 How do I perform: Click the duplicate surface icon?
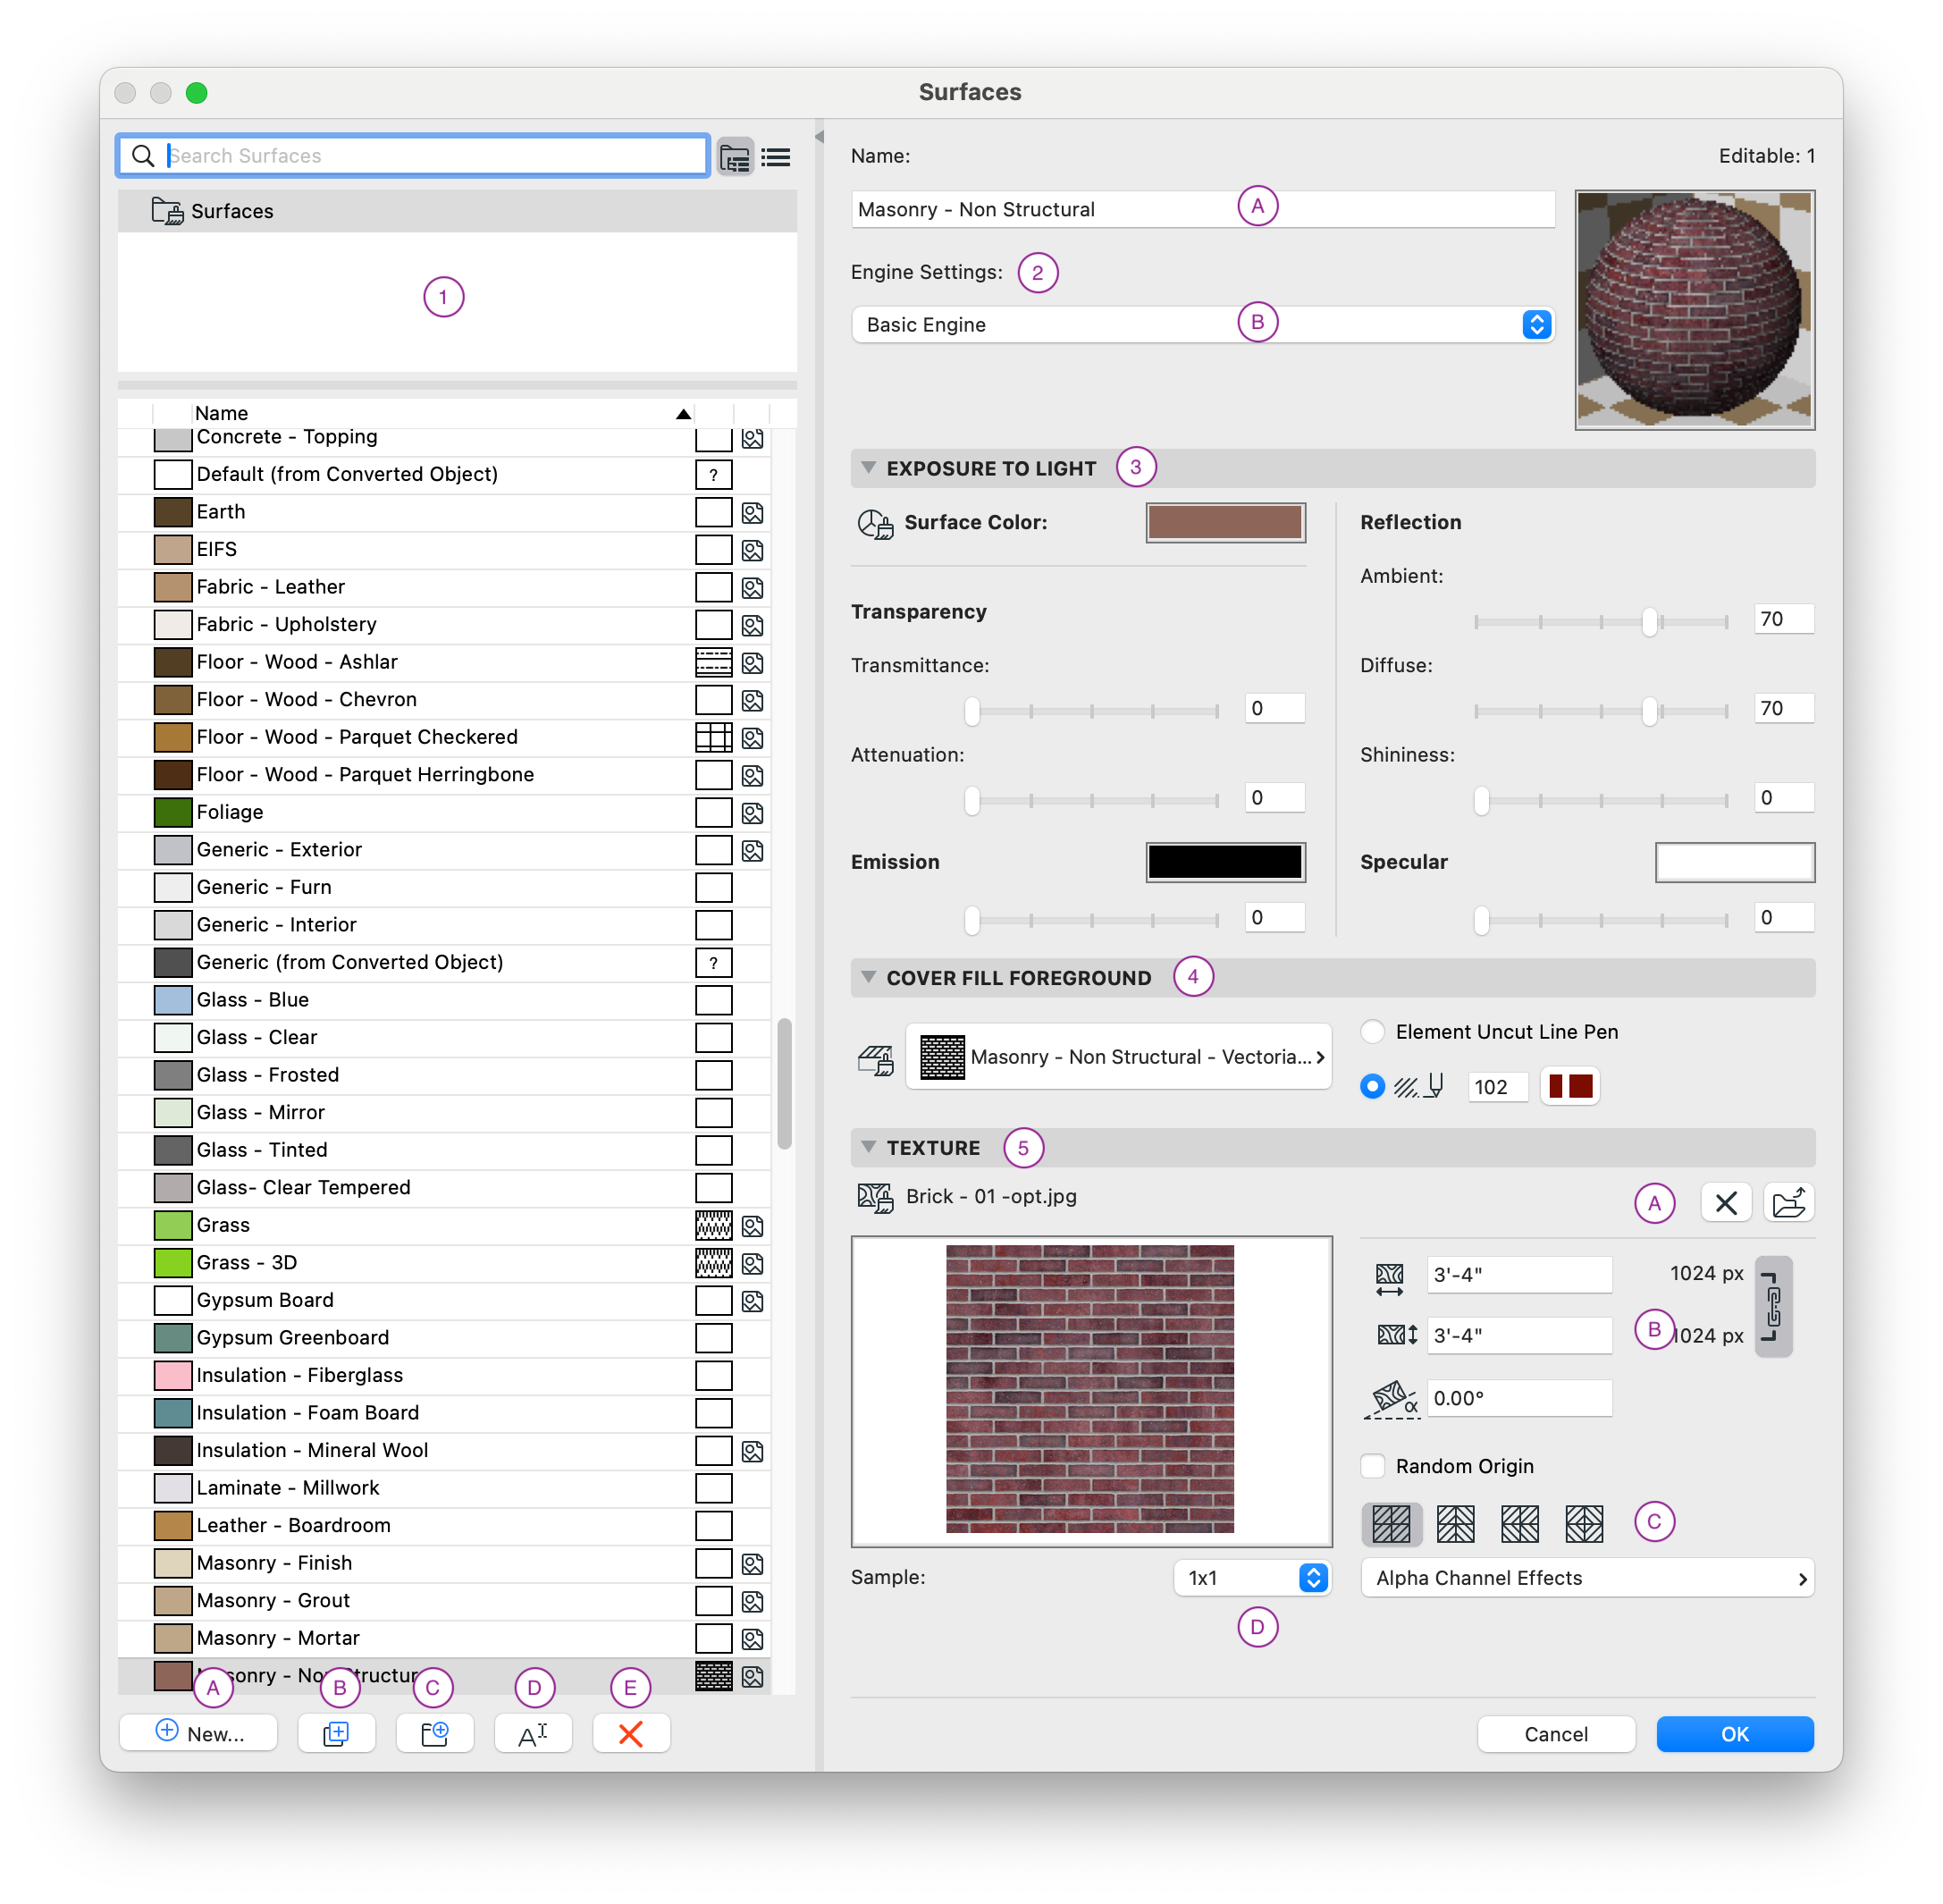336,1733
